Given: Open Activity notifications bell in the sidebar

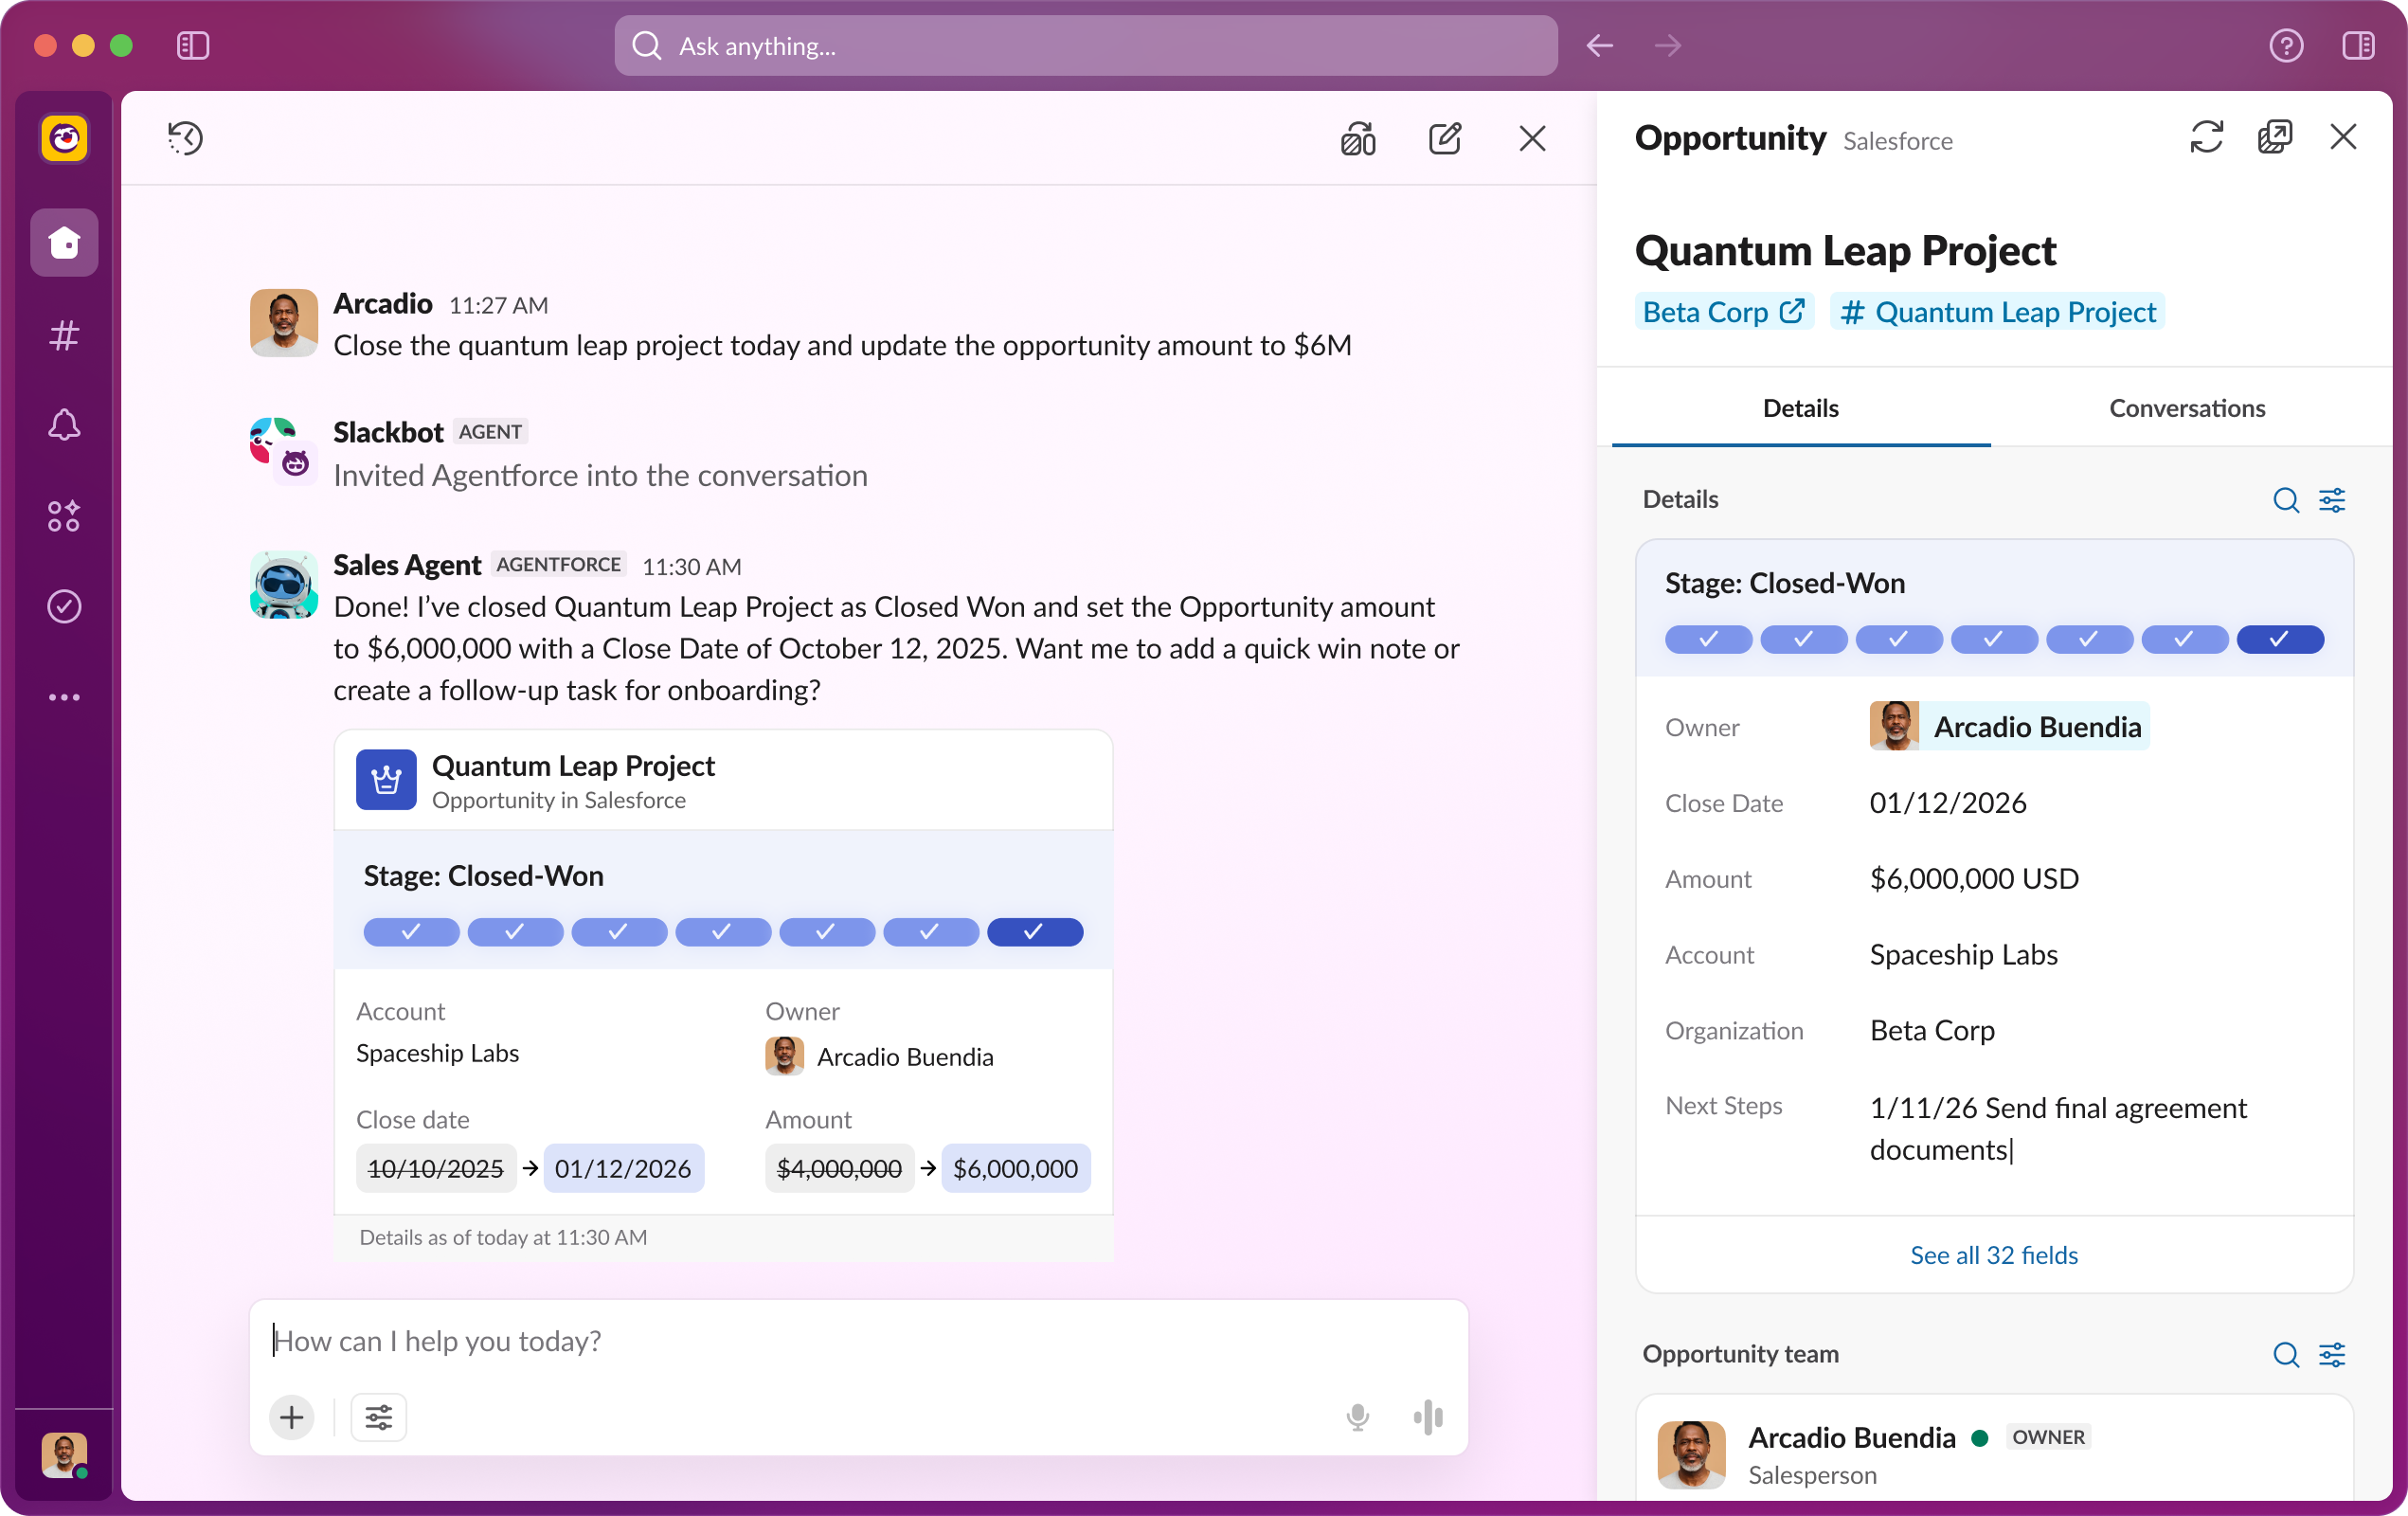Looking at the screenshot, I should click(64, 425).
